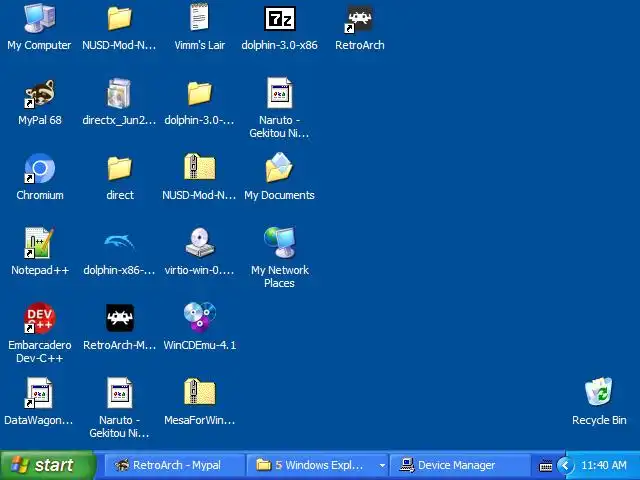
Task: Select the RetroArch-M... black icon
Action: point(120,318)
